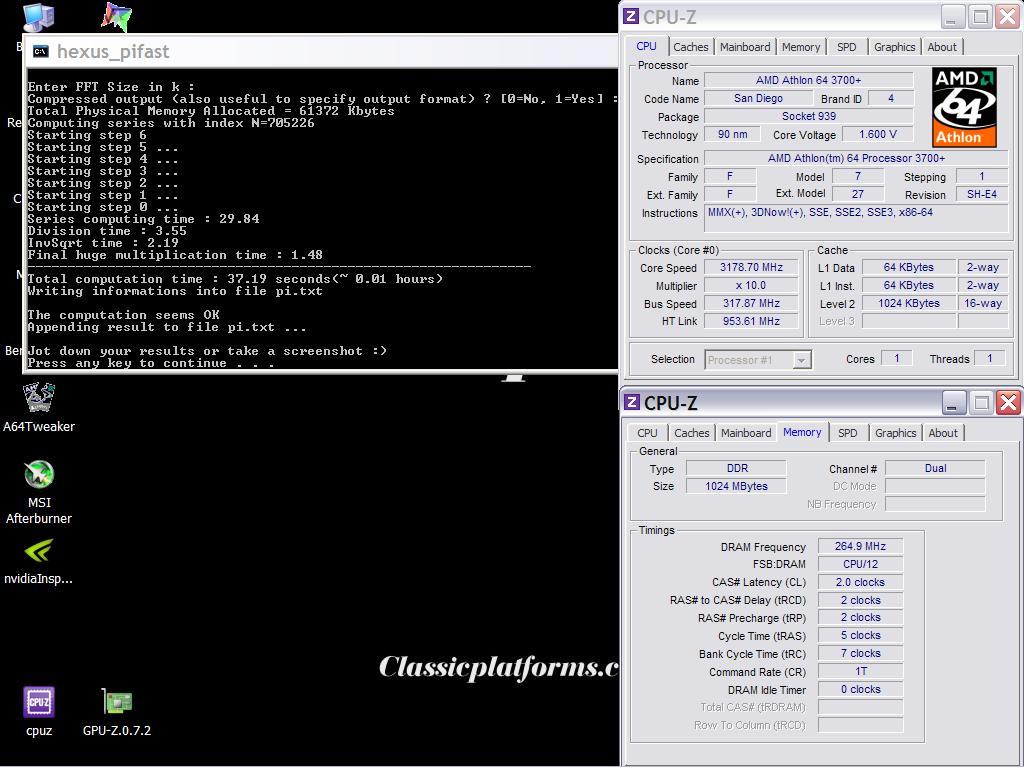The image size is (1024, 768).
Task: Click the AMD Athlon 64 logo
Action: pos(964,108)
